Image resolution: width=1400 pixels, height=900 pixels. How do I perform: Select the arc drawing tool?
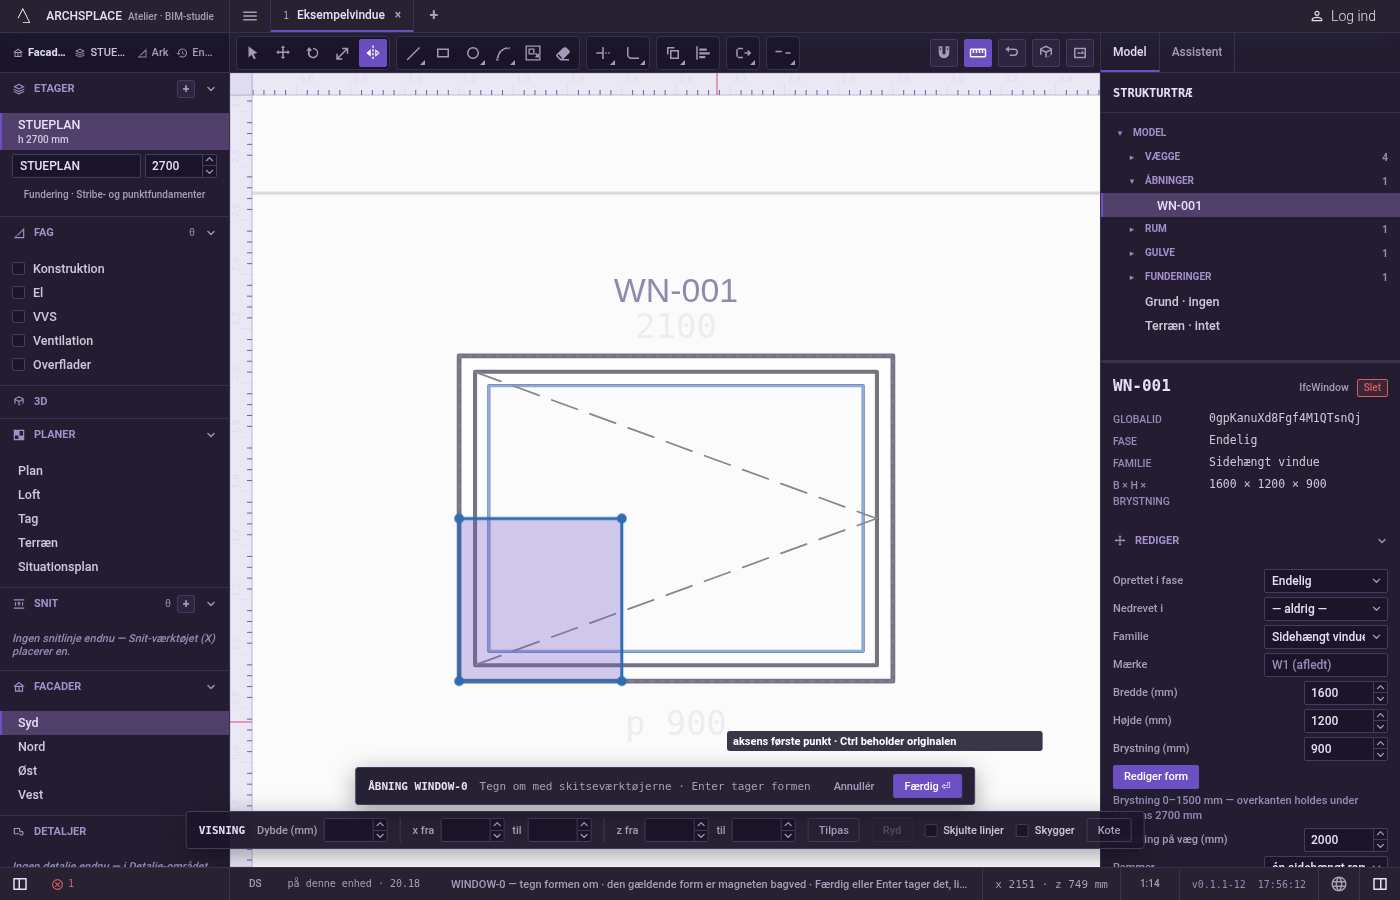click(503, 53)
